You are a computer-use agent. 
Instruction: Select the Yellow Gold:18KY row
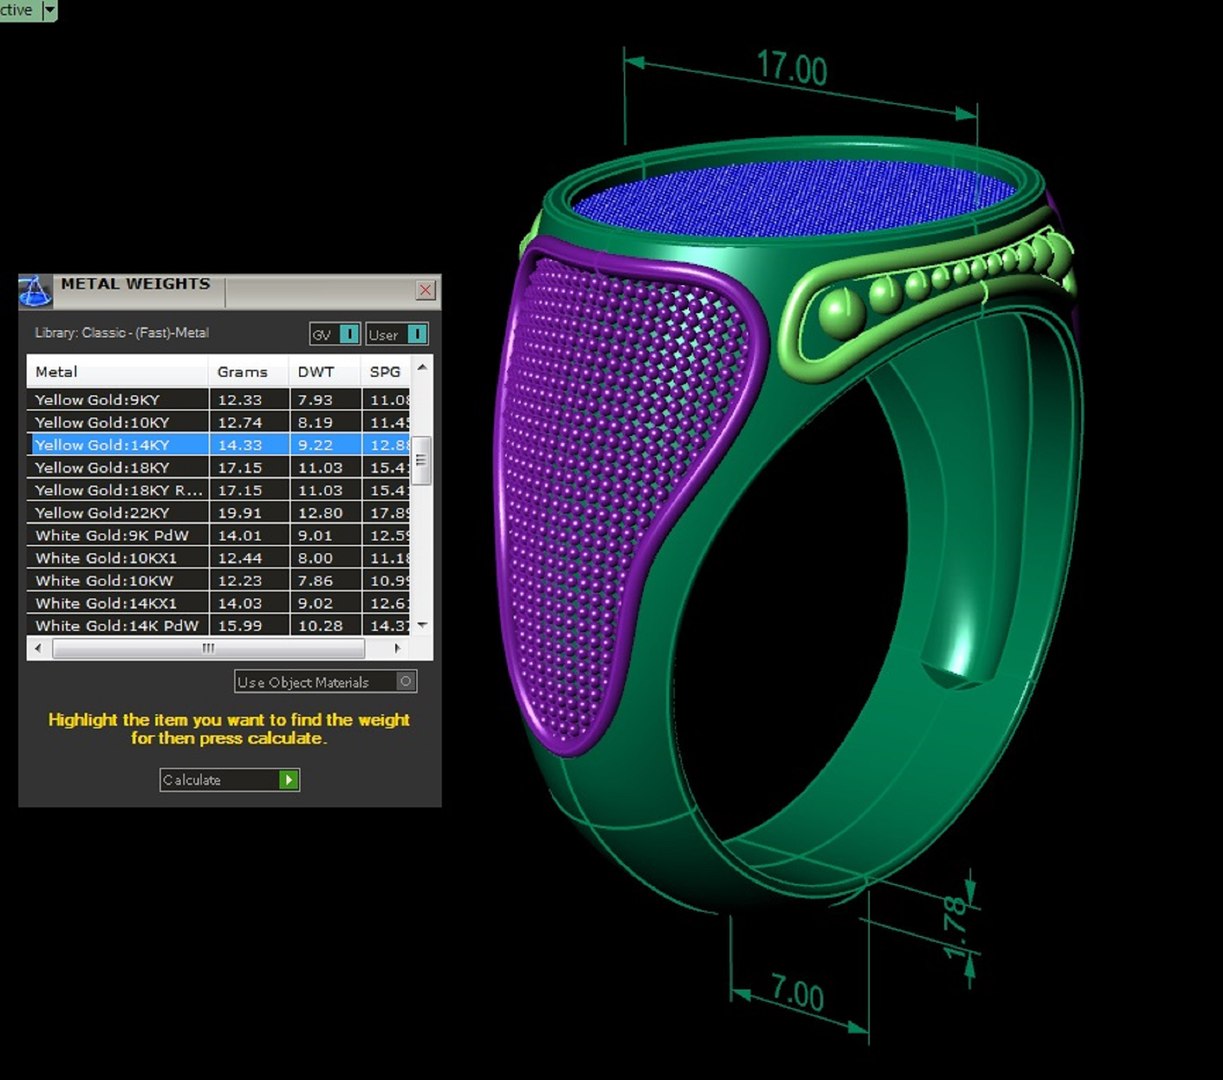click(218, 468)
